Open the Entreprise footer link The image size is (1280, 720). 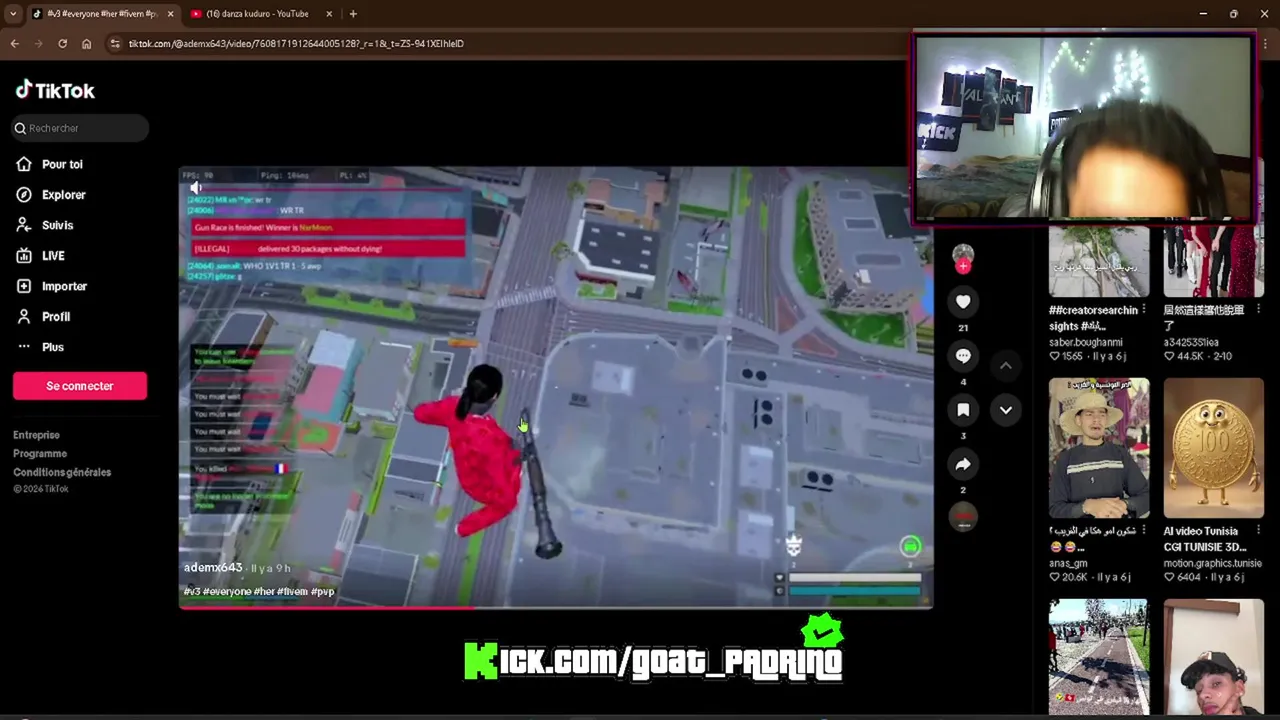click(x=36, y=435)
